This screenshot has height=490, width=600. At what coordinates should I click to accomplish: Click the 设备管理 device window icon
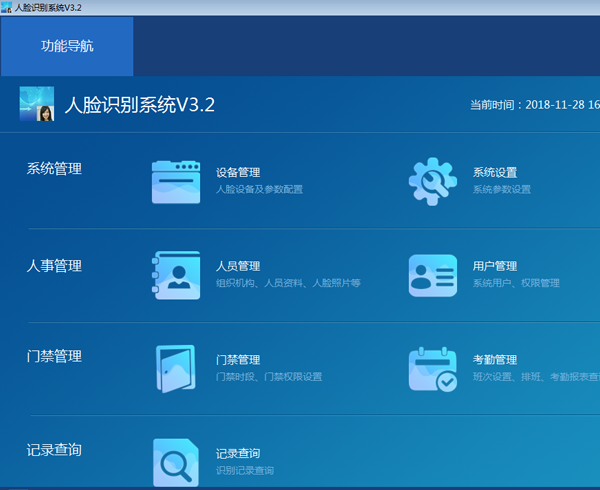(x=176, y=181)
